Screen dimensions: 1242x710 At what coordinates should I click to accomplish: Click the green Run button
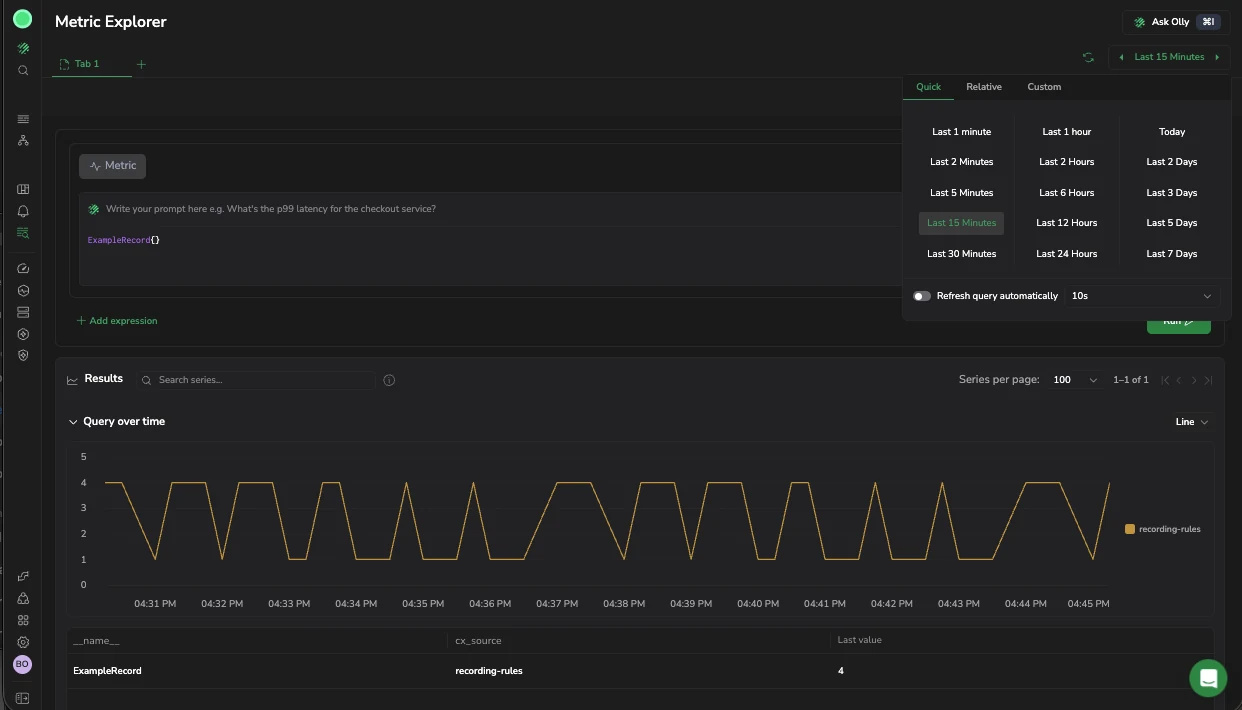[x=1178, y=324]
